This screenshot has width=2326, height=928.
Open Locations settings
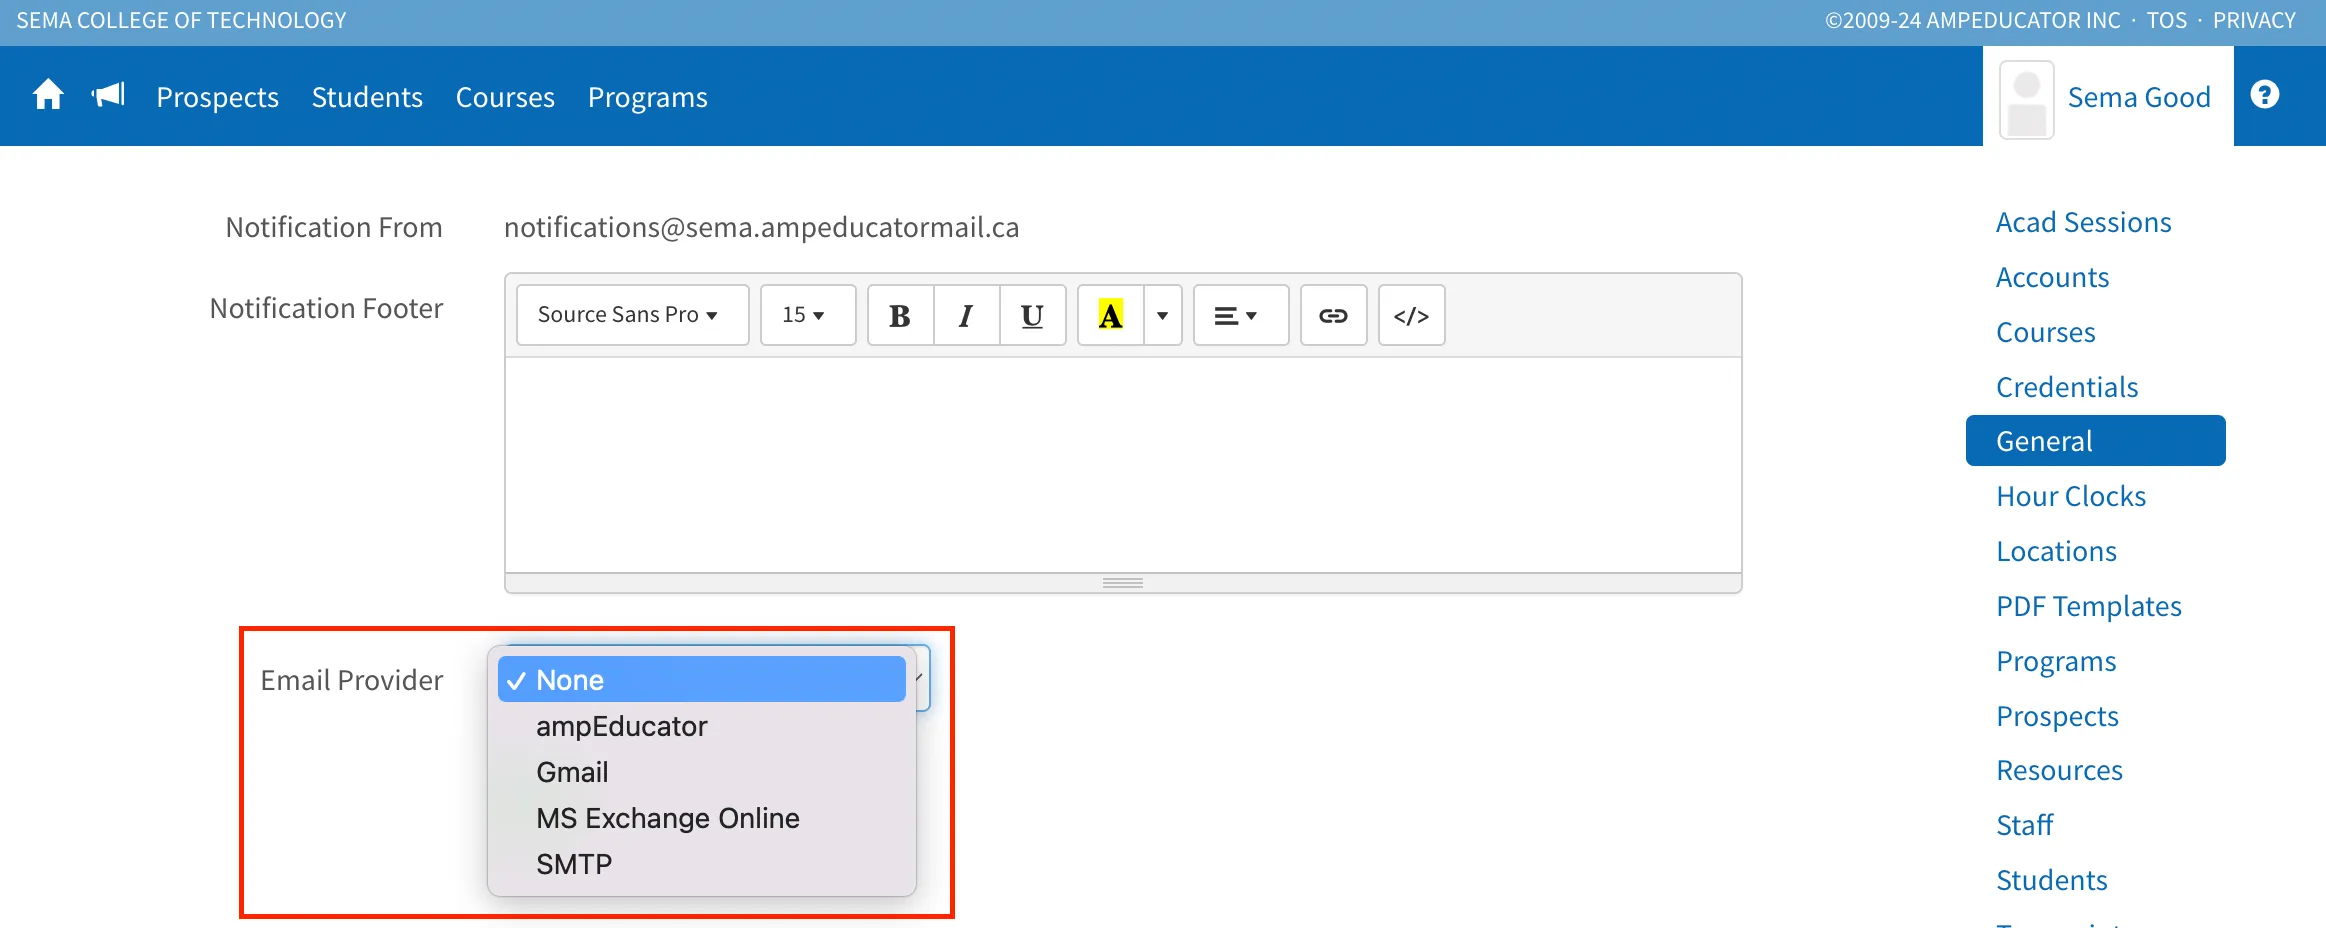(2056, 551)
